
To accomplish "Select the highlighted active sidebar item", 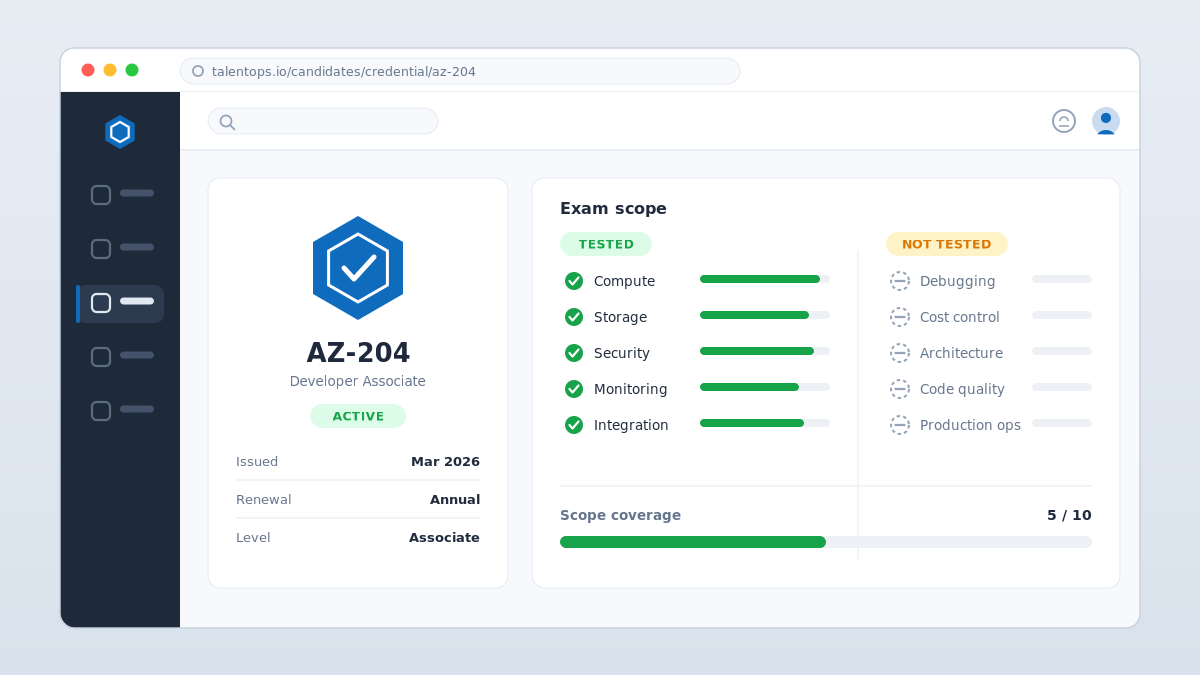I will [x=120, y=303].
